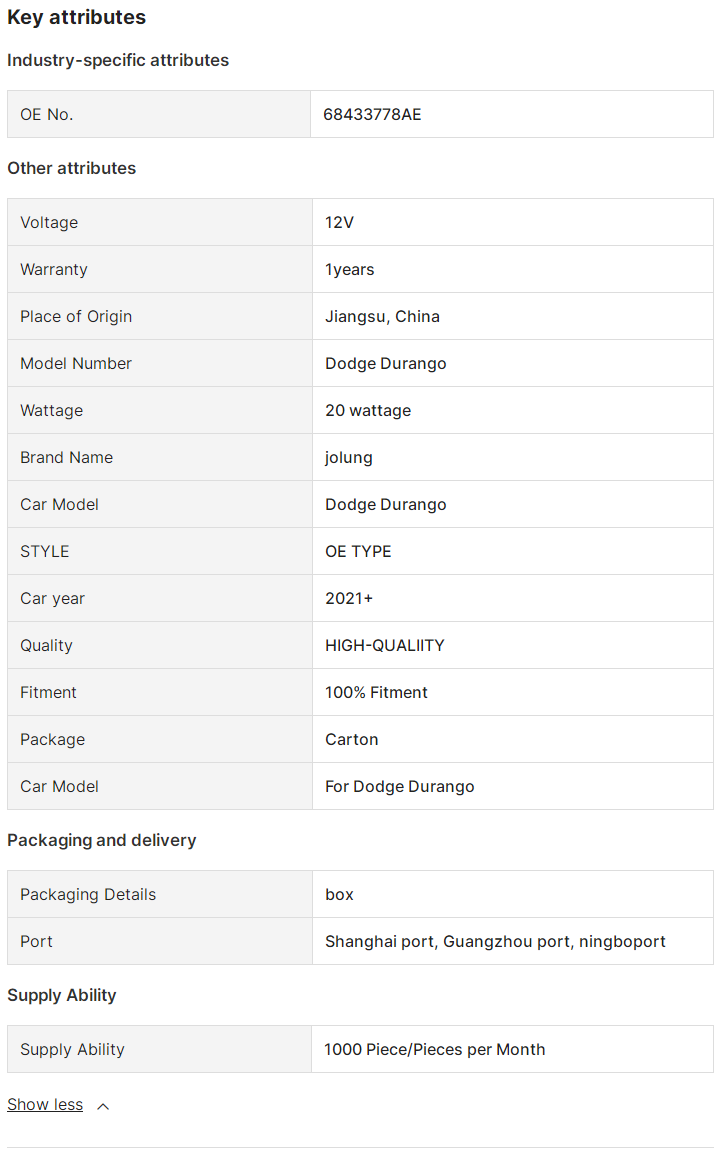Viewport: 725px width, 1149px height.
Task: Select the brand name jolung
Action: pos(348,458)
